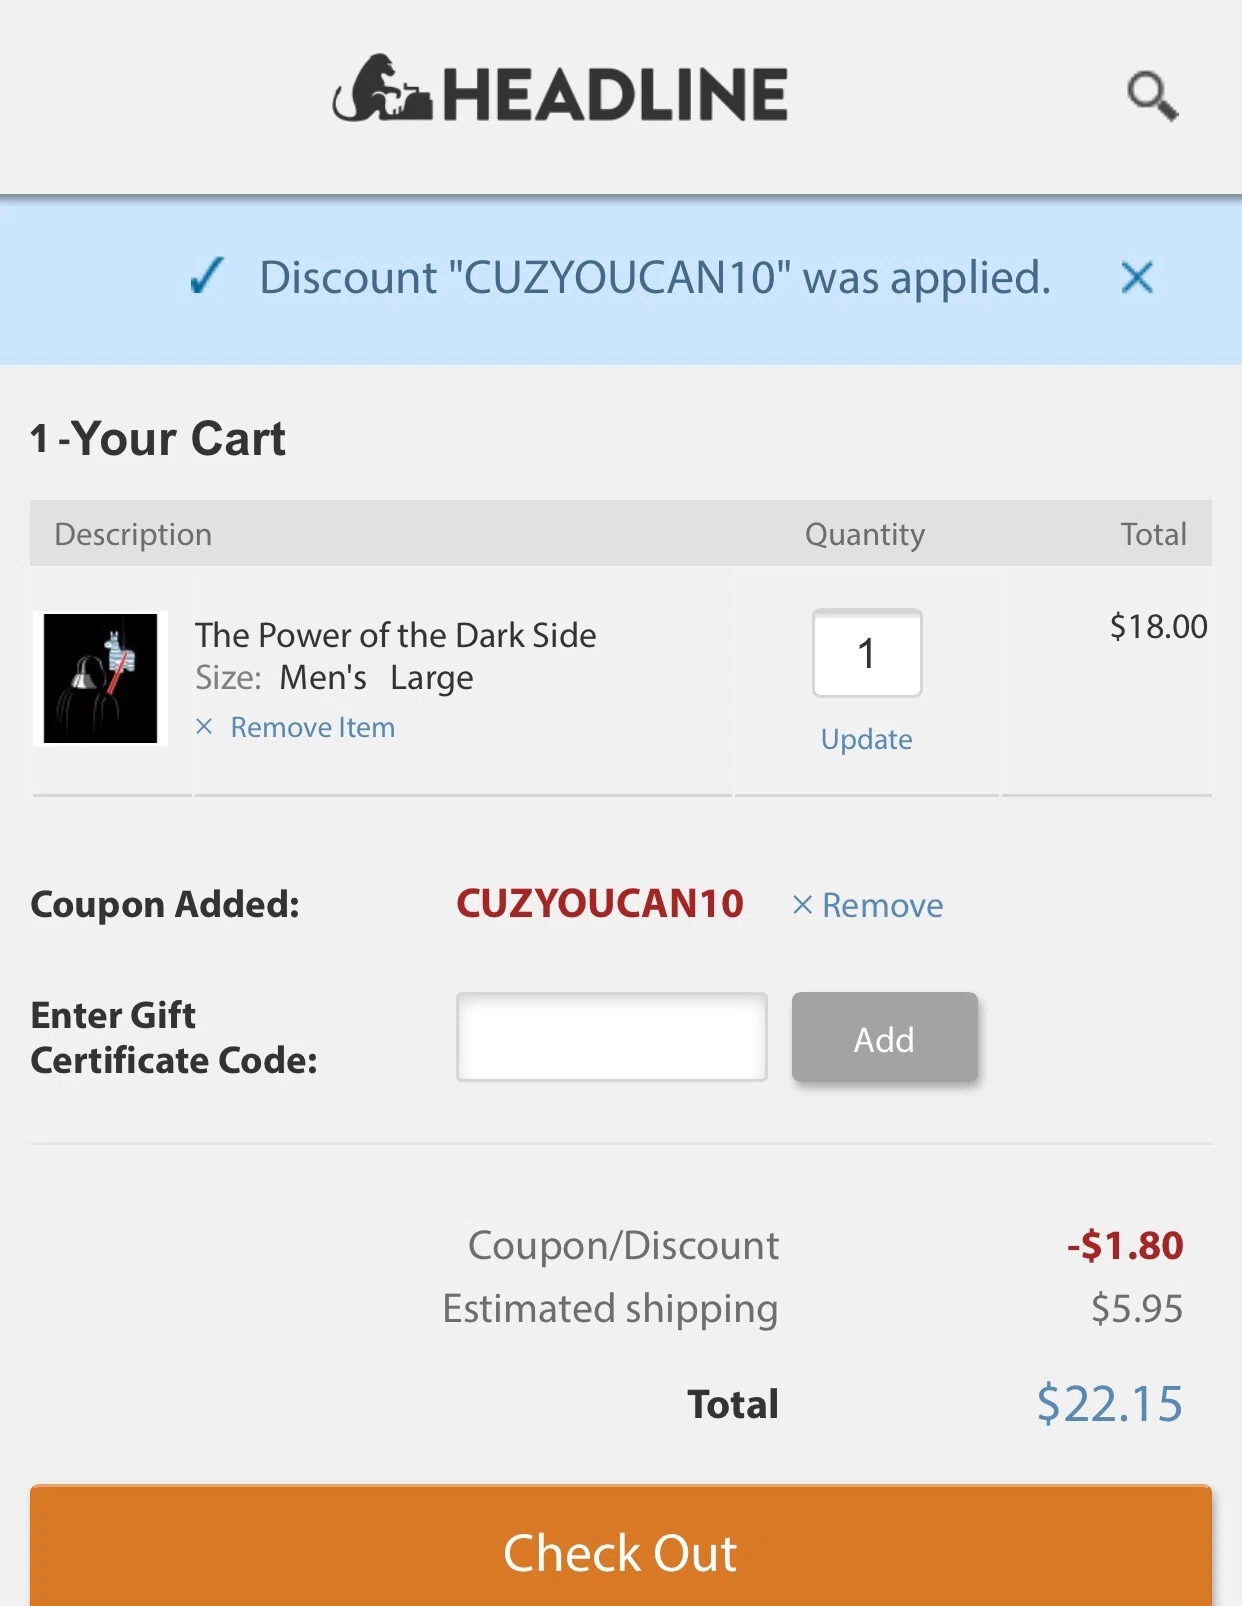Update the cart quantity
This screenshot has height=1606, width=1242.
(x=867, y=739)
